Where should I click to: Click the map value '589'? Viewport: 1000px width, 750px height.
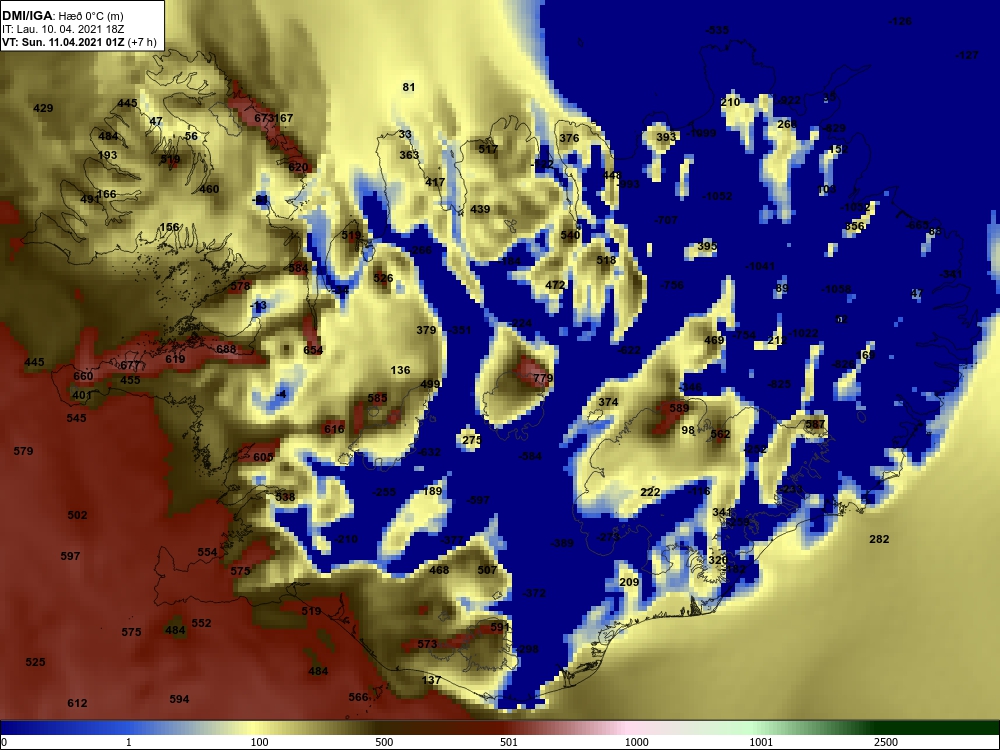(679, 409)
